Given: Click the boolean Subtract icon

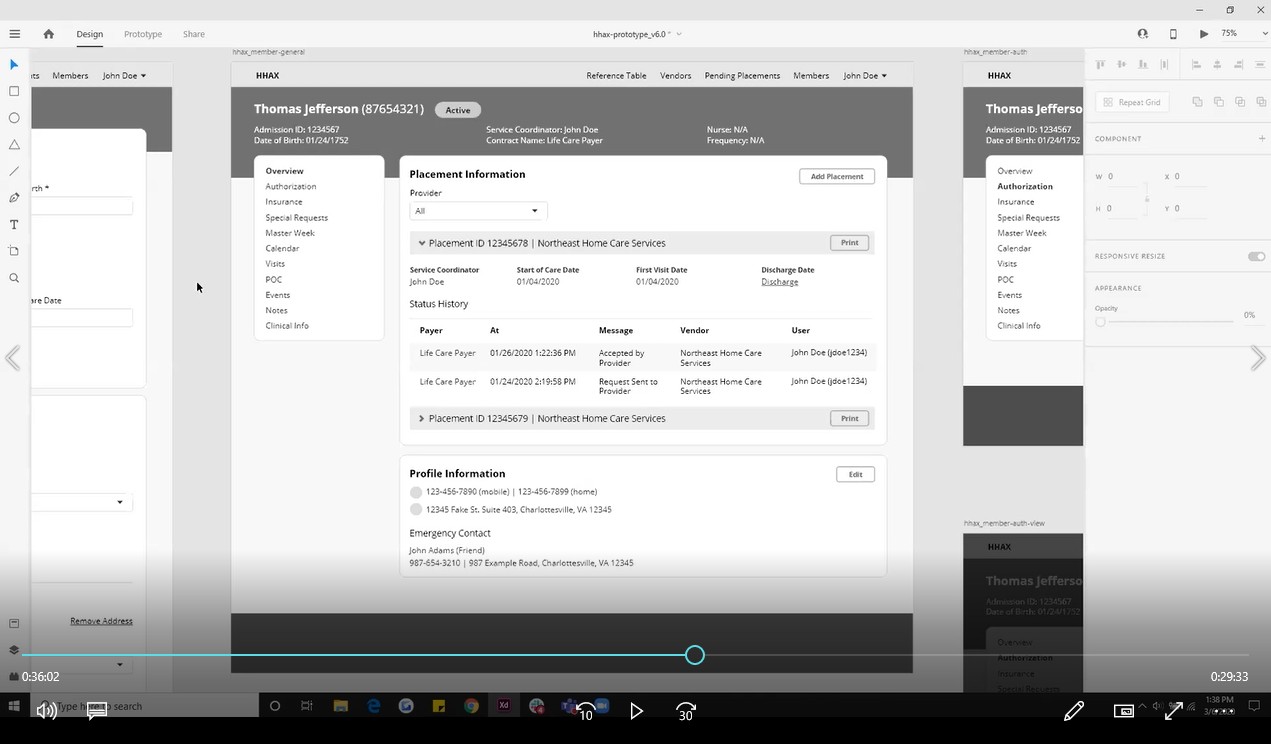Looking at the screenshot, I should point(1218,102).
